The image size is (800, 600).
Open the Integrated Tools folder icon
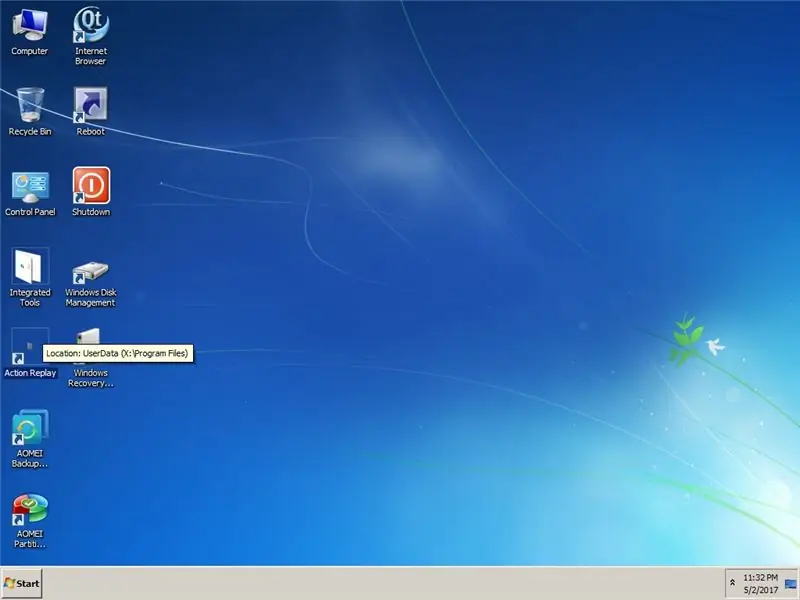point(30,266)
